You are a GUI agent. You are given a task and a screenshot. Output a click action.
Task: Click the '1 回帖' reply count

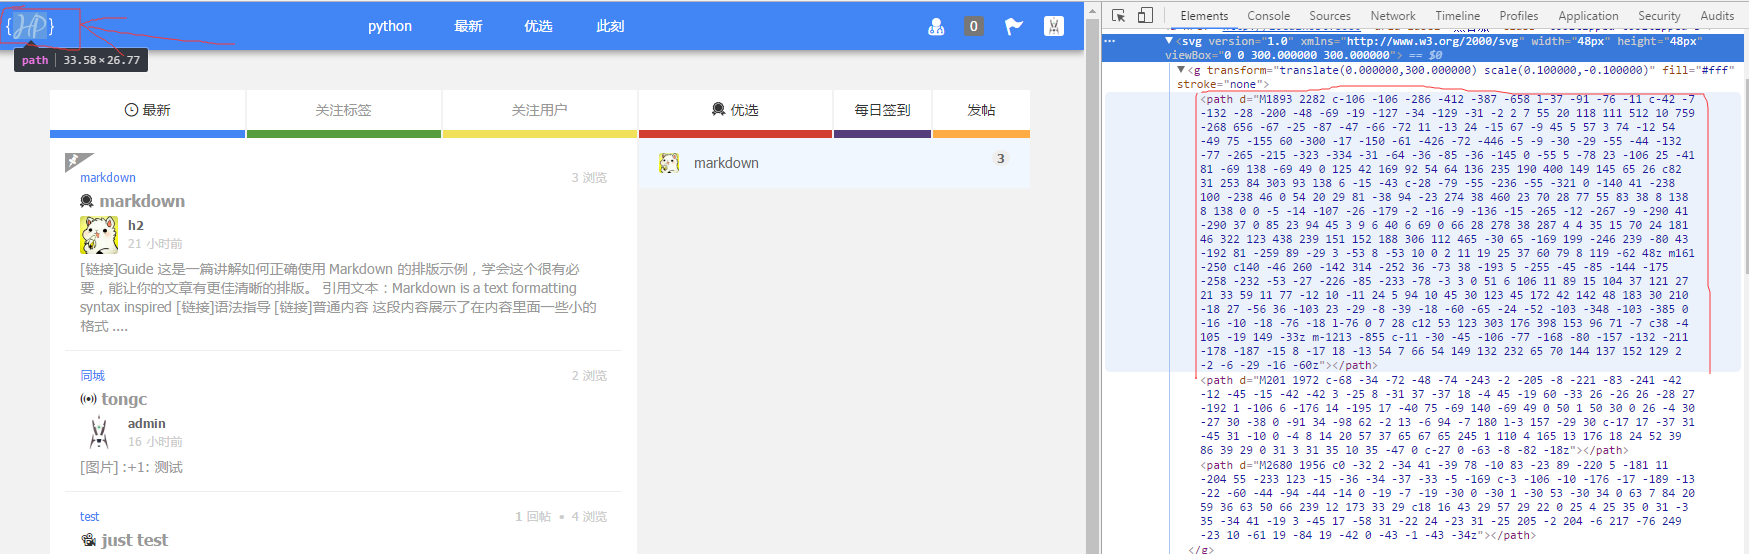(x=533, y=517)
